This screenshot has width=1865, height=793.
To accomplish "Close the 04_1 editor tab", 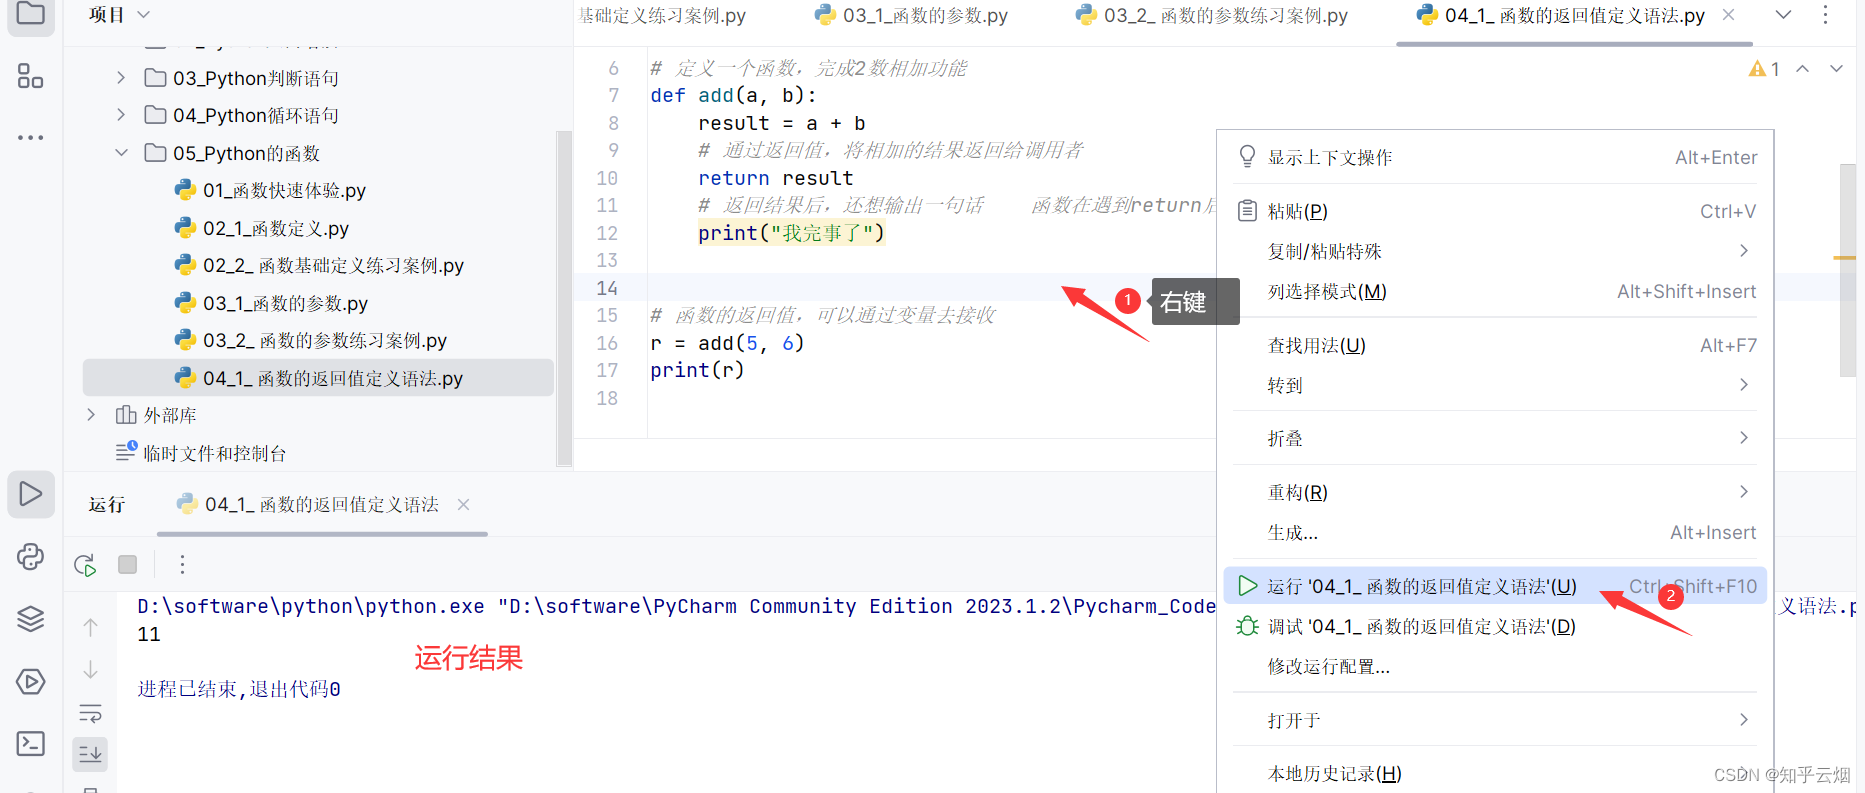I will point(1728,15).
